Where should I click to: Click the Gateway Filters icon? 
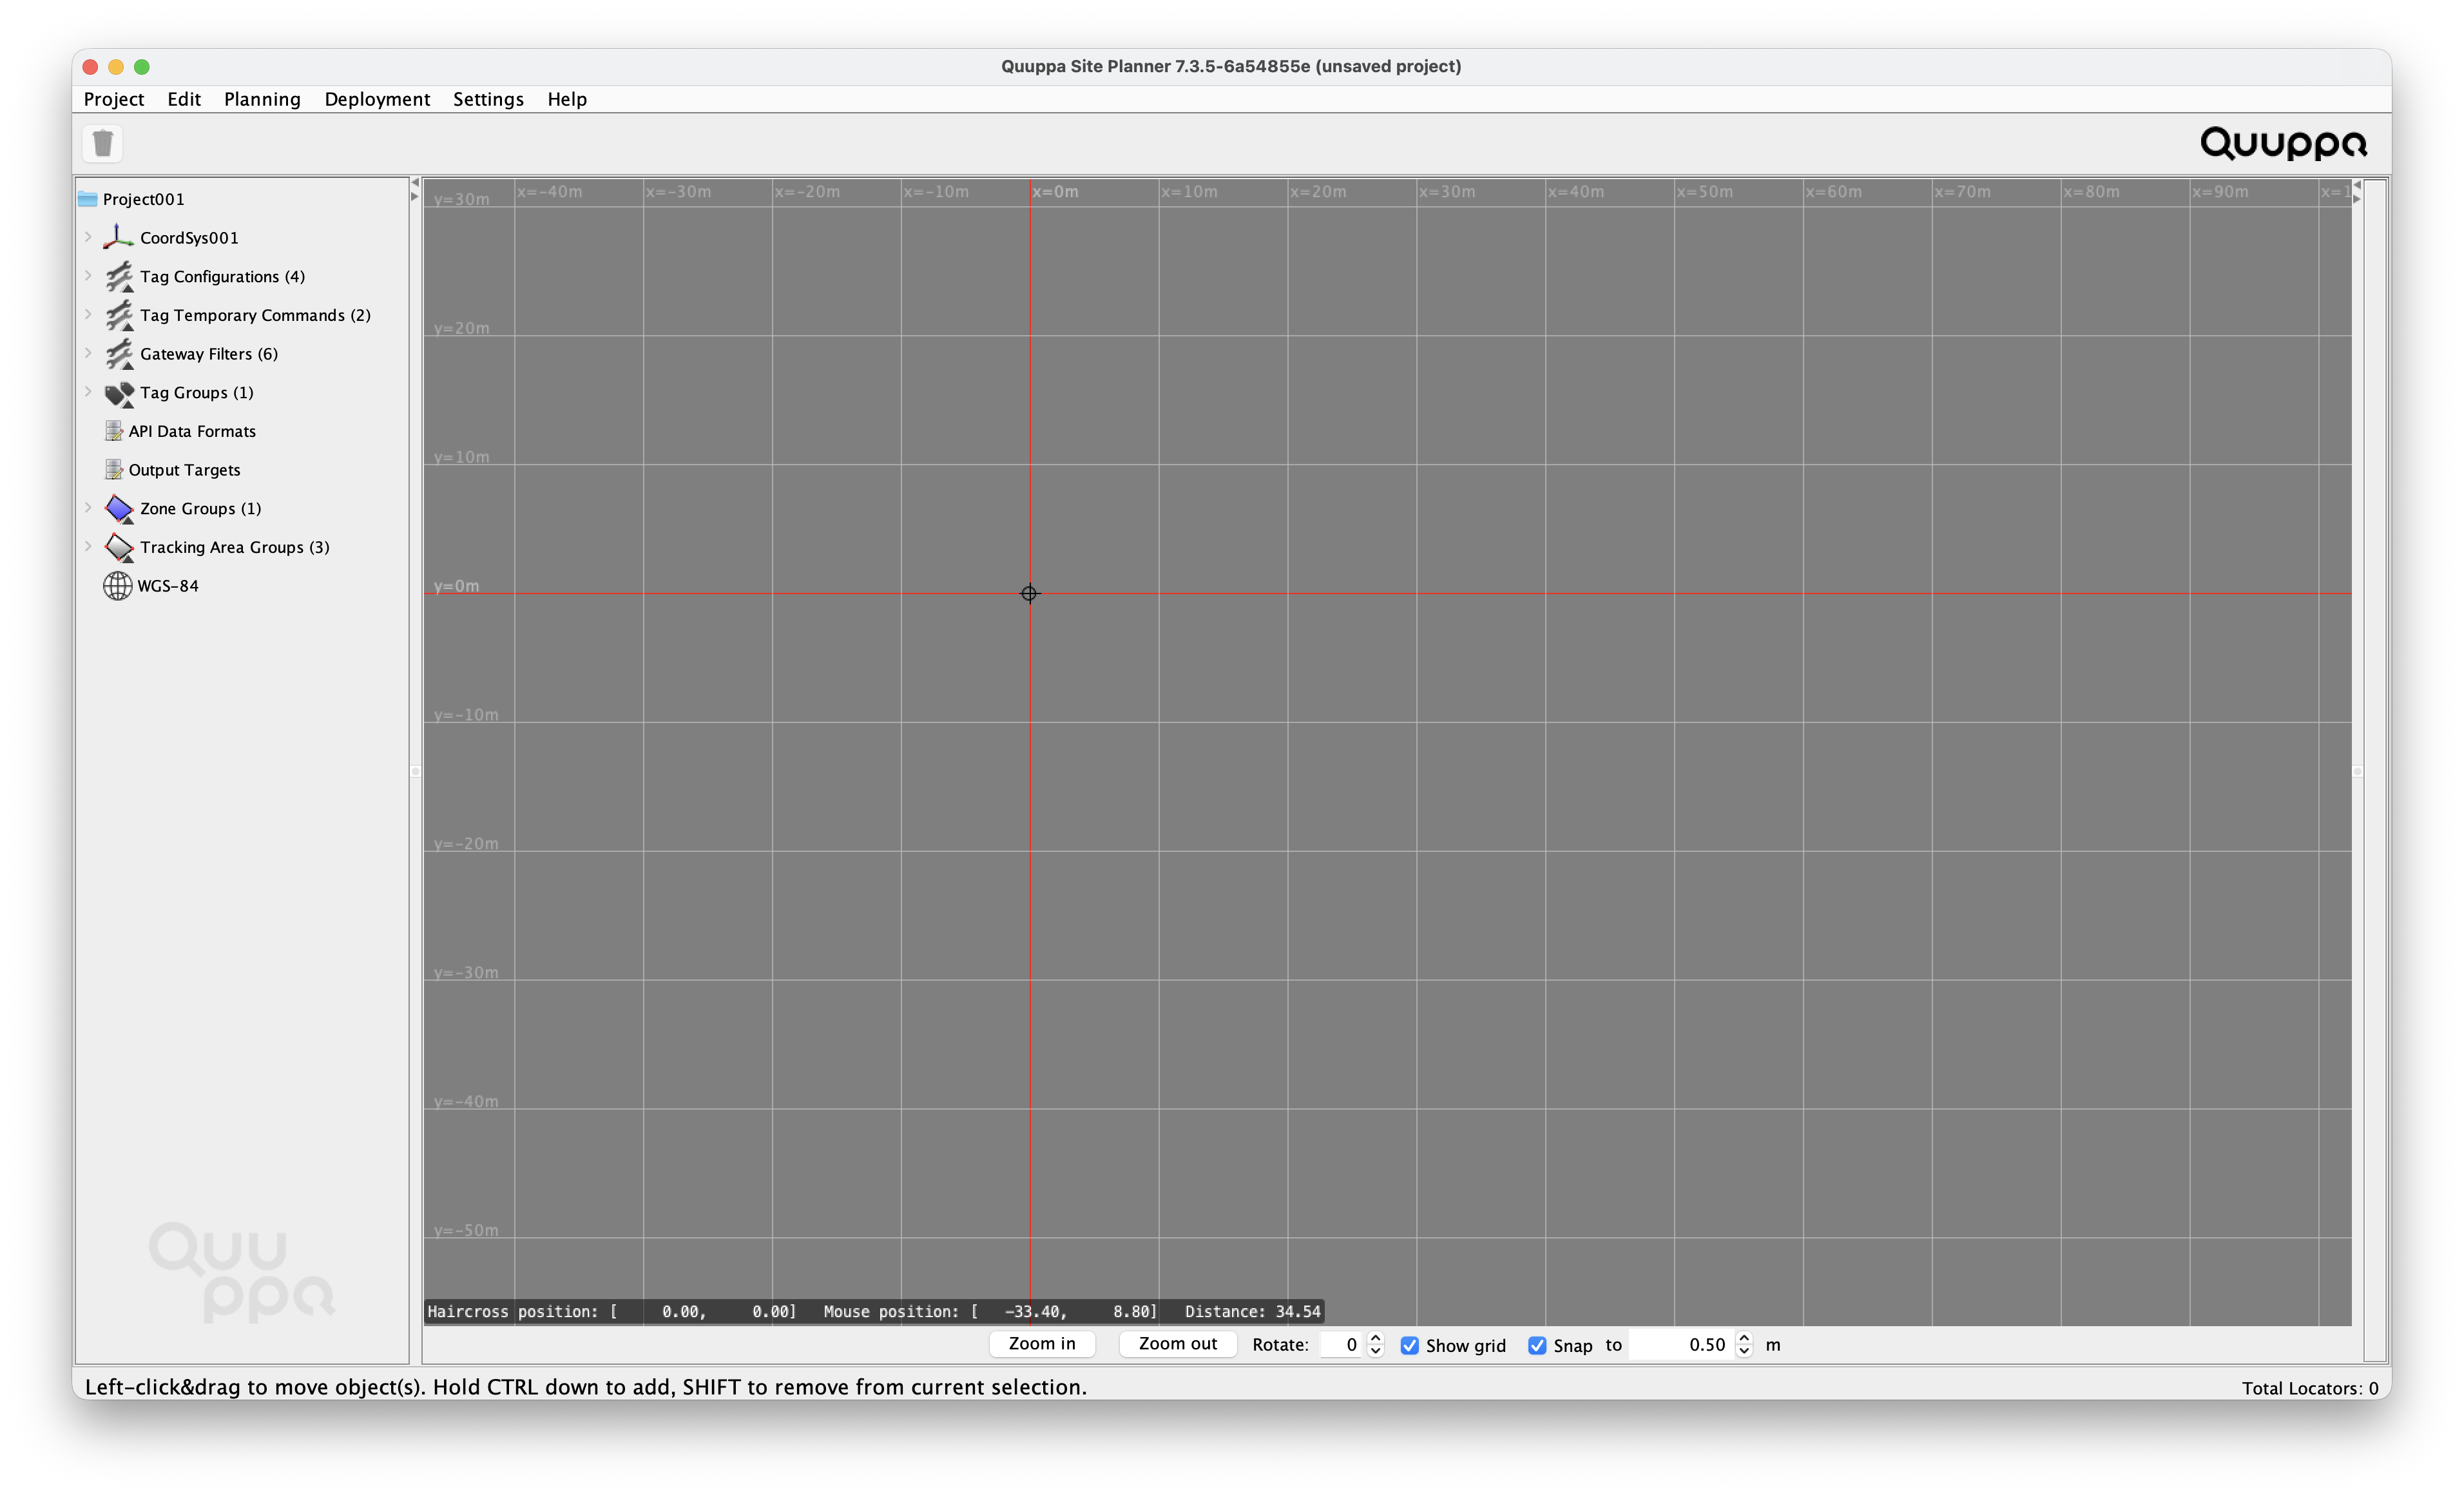coord(119,354)
